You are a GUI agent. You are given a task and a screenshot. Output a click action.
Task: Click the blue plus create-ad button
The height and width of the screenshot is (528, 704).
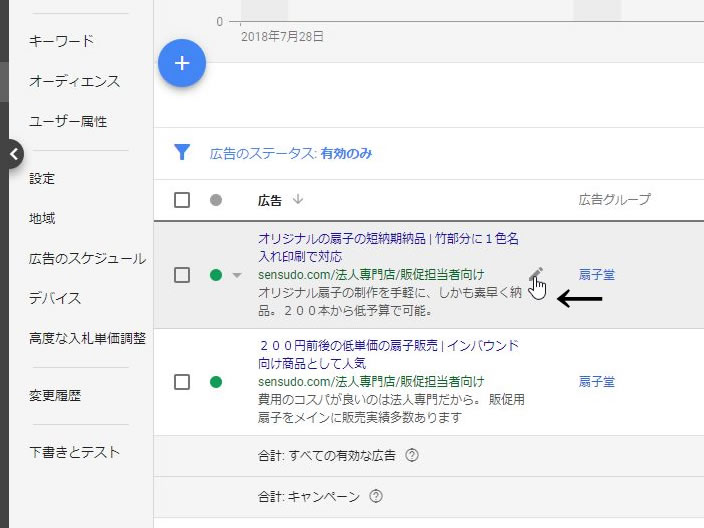[182, 63]
